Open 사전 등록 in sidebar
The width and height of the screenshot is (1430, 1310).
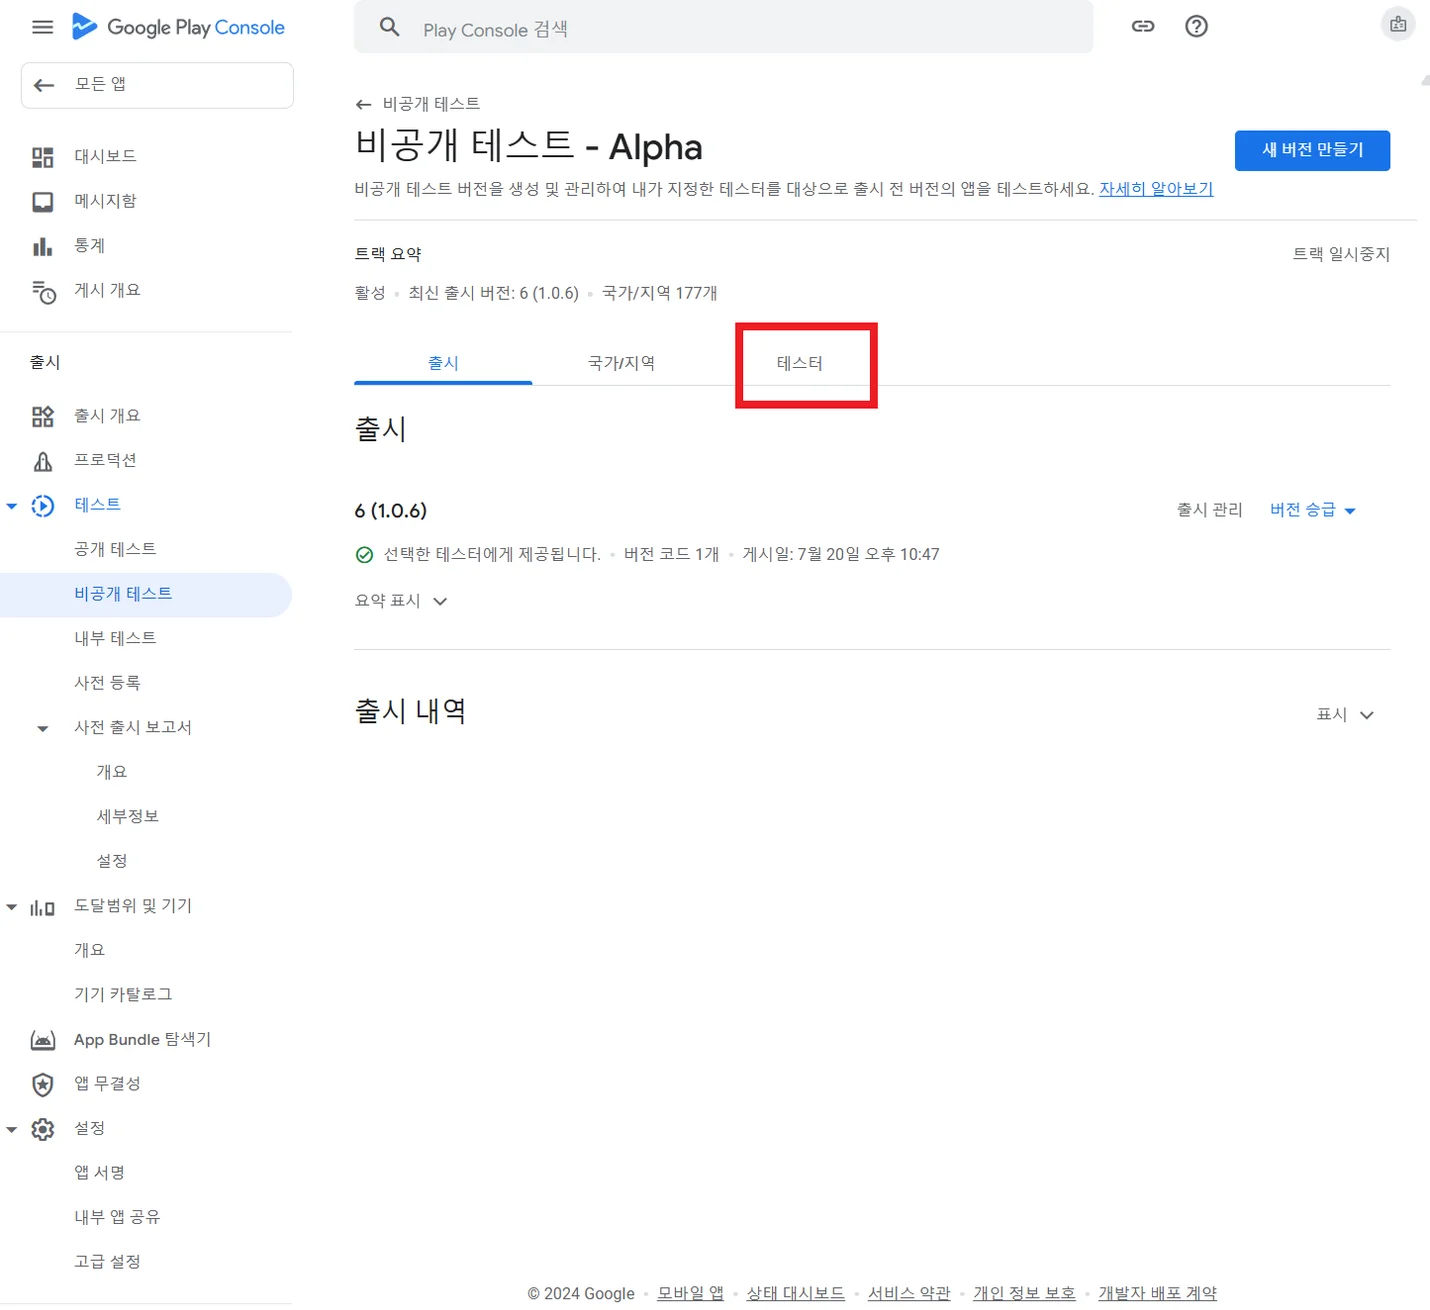click(107, 683)
